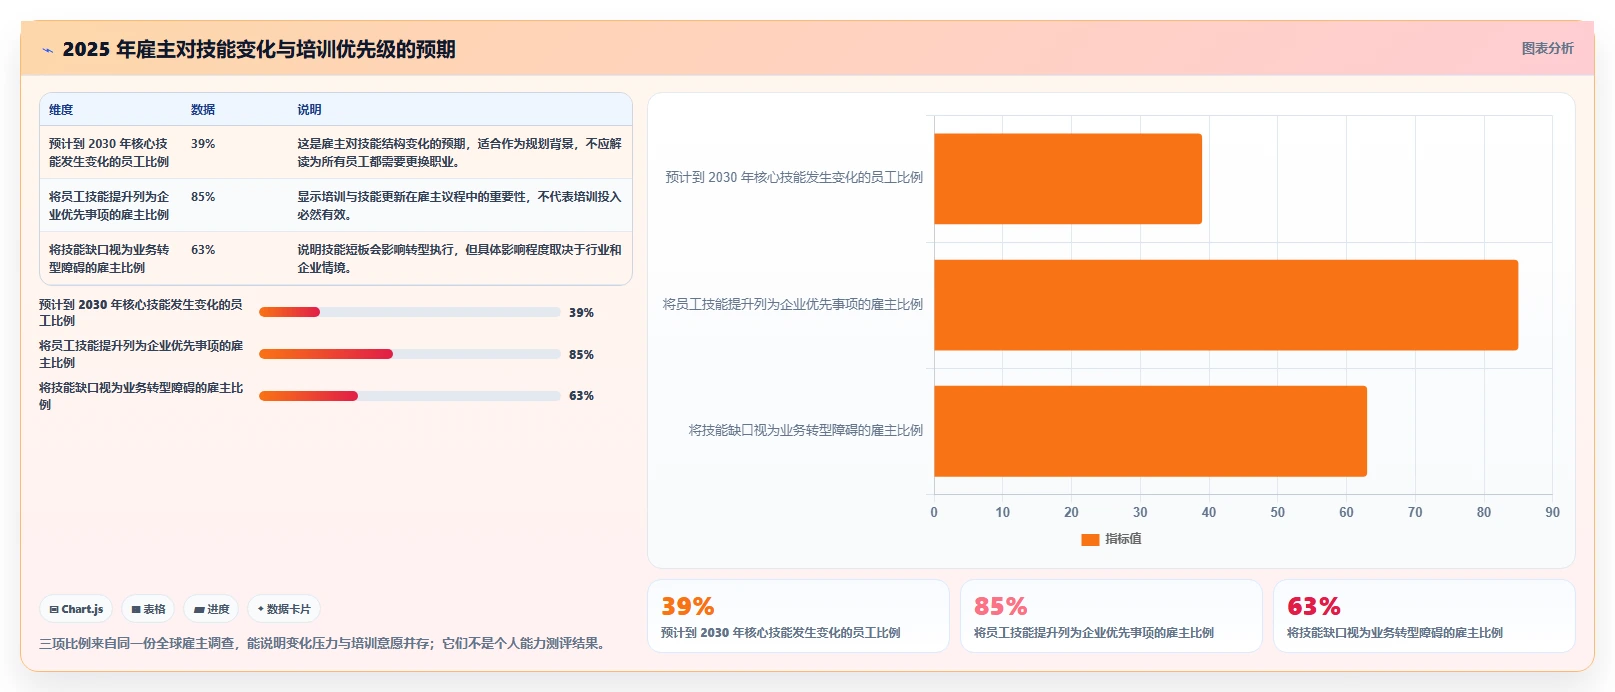1615x692 pixels.
Task: Click the description 显示培训与技能更新在雇主议程中的重要性
Action: pos(459,205)
